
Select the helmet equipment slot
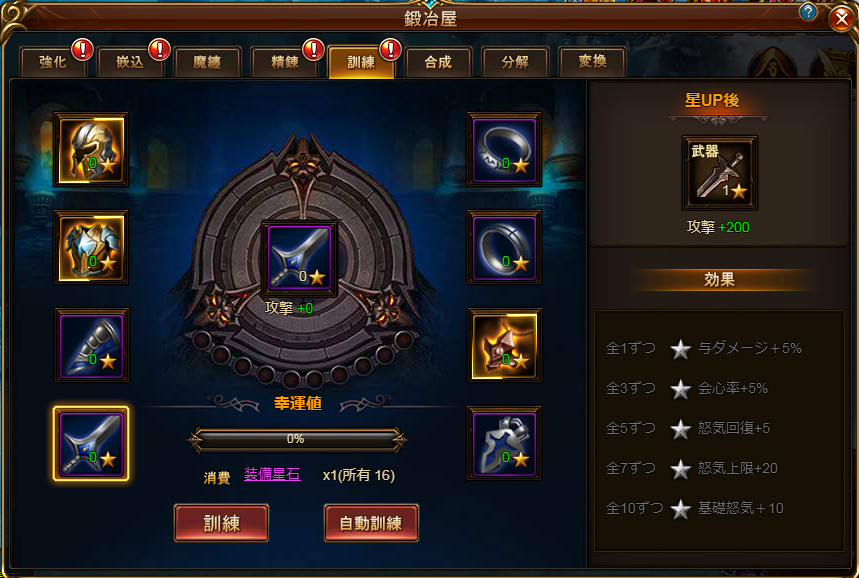point(91,150)
